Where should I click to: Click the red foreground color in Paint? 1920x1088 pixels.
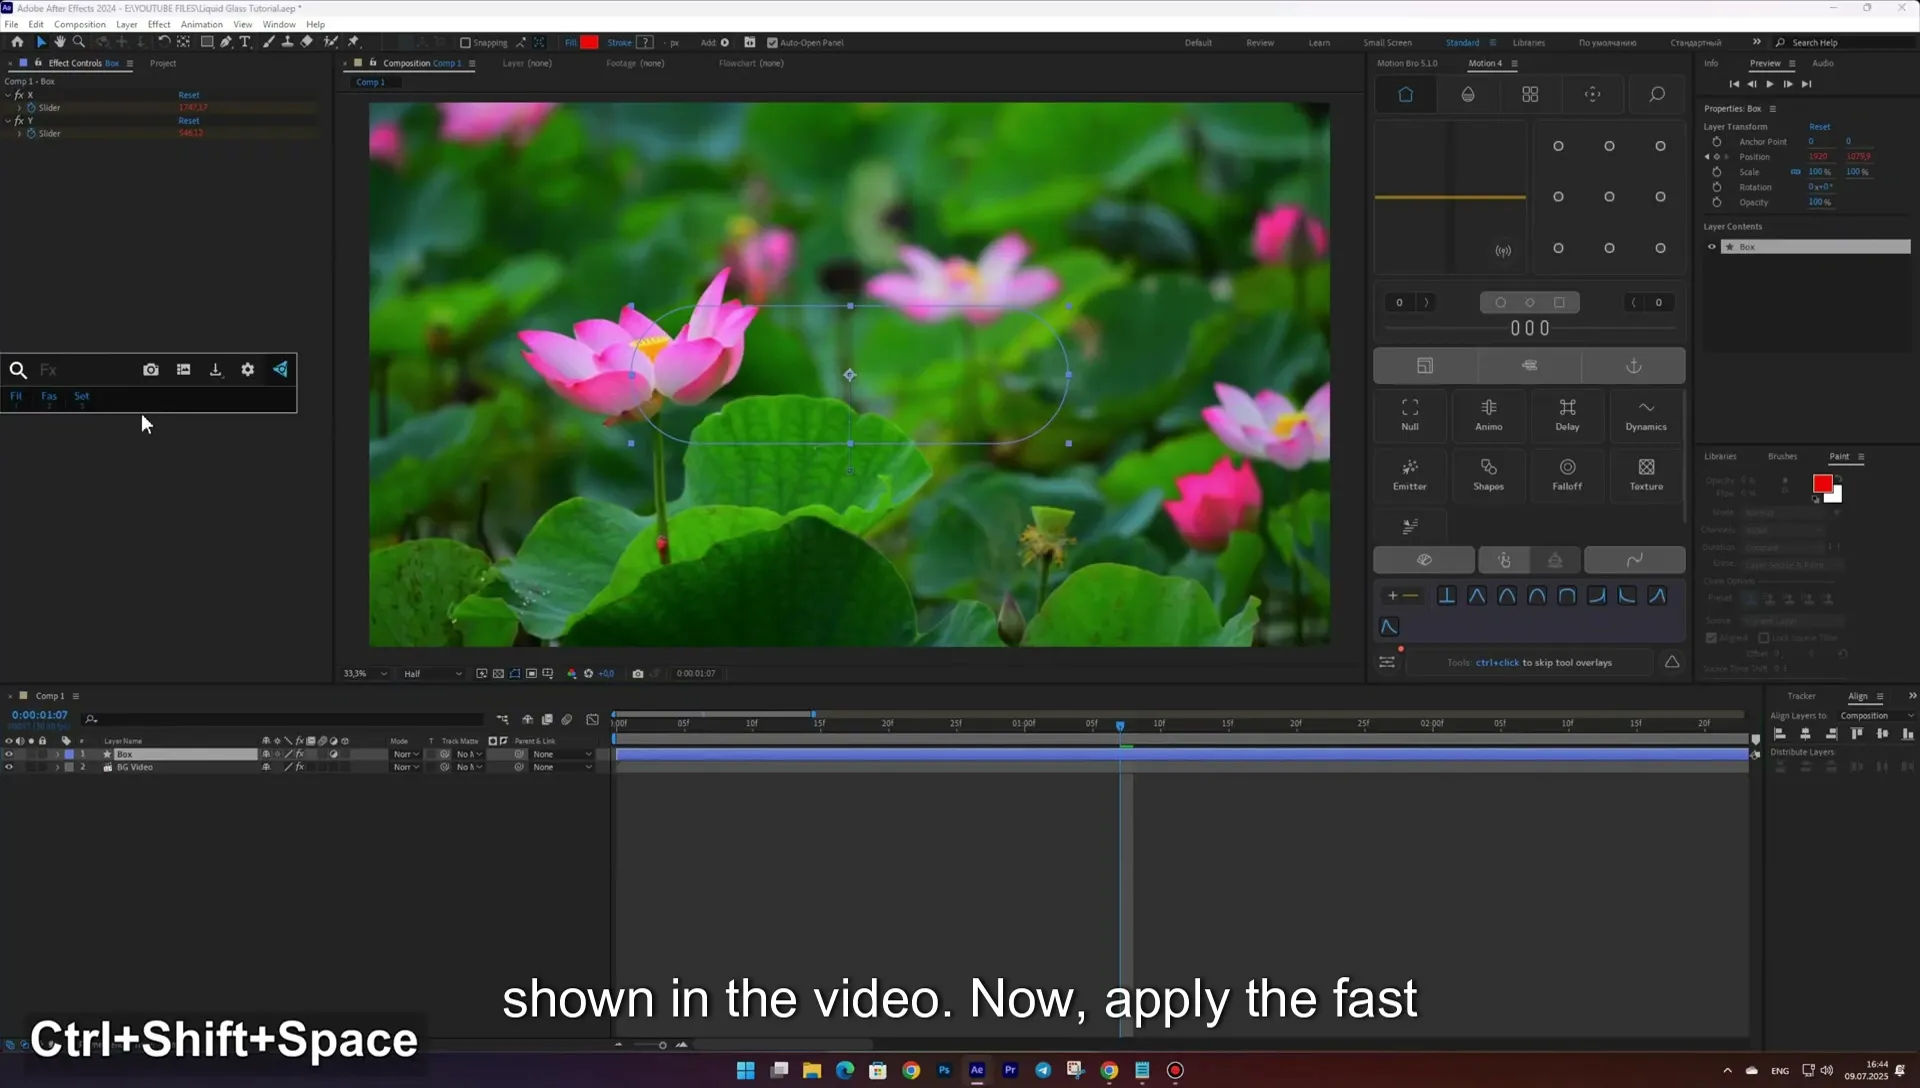click(x=1822, y=484)
